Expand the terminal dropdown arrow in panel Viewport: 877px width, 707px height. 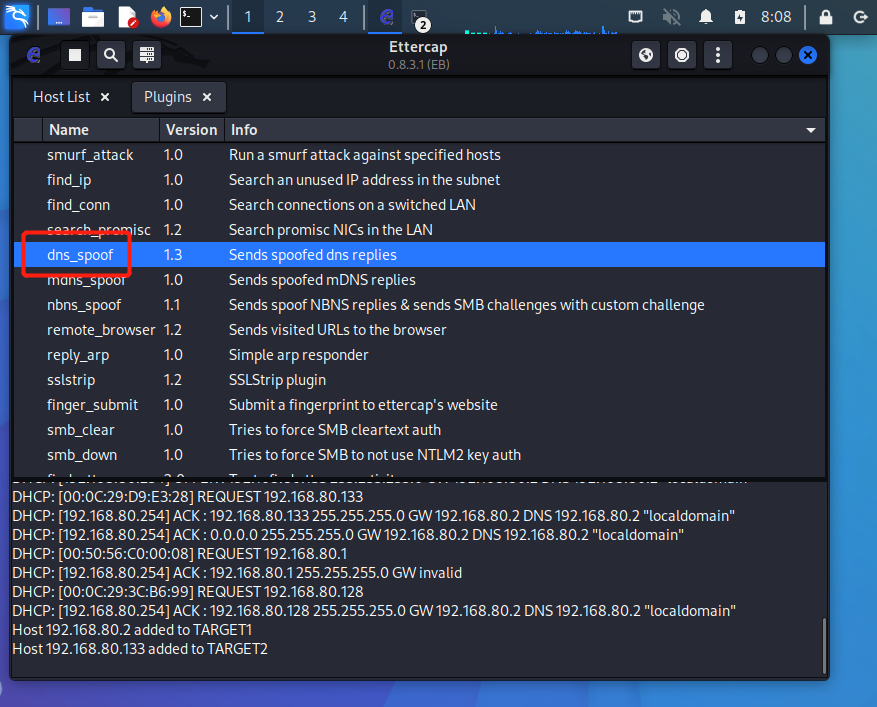click(214, 17)
